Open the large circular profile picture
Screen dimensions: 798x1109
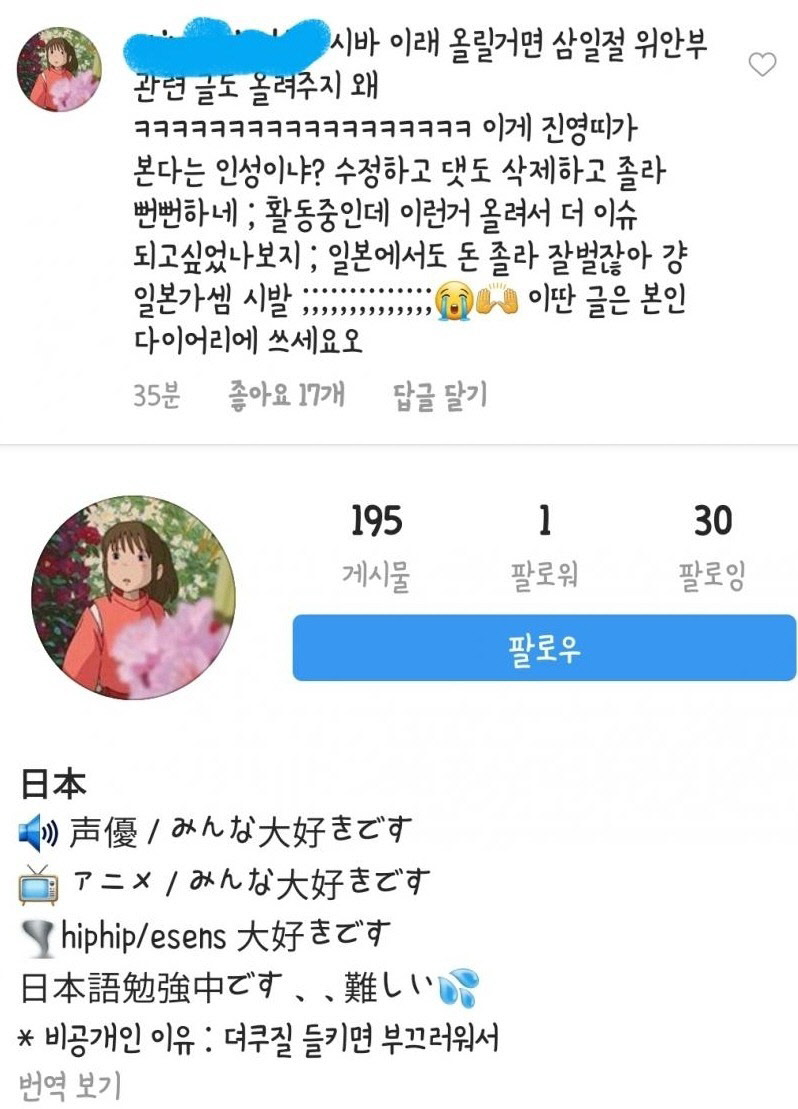coord(134,598)
